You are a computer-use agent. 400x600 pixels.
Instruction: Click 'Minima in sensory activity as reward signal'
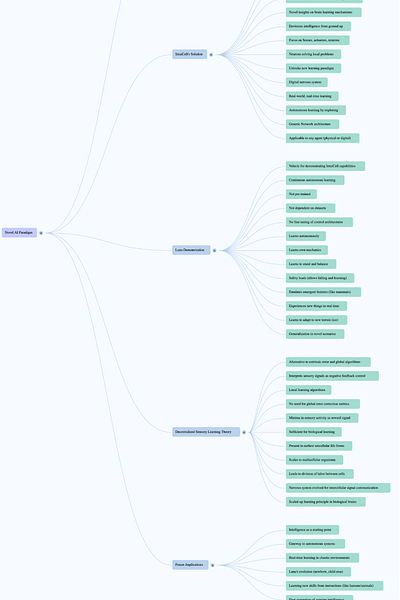(322, 418)
